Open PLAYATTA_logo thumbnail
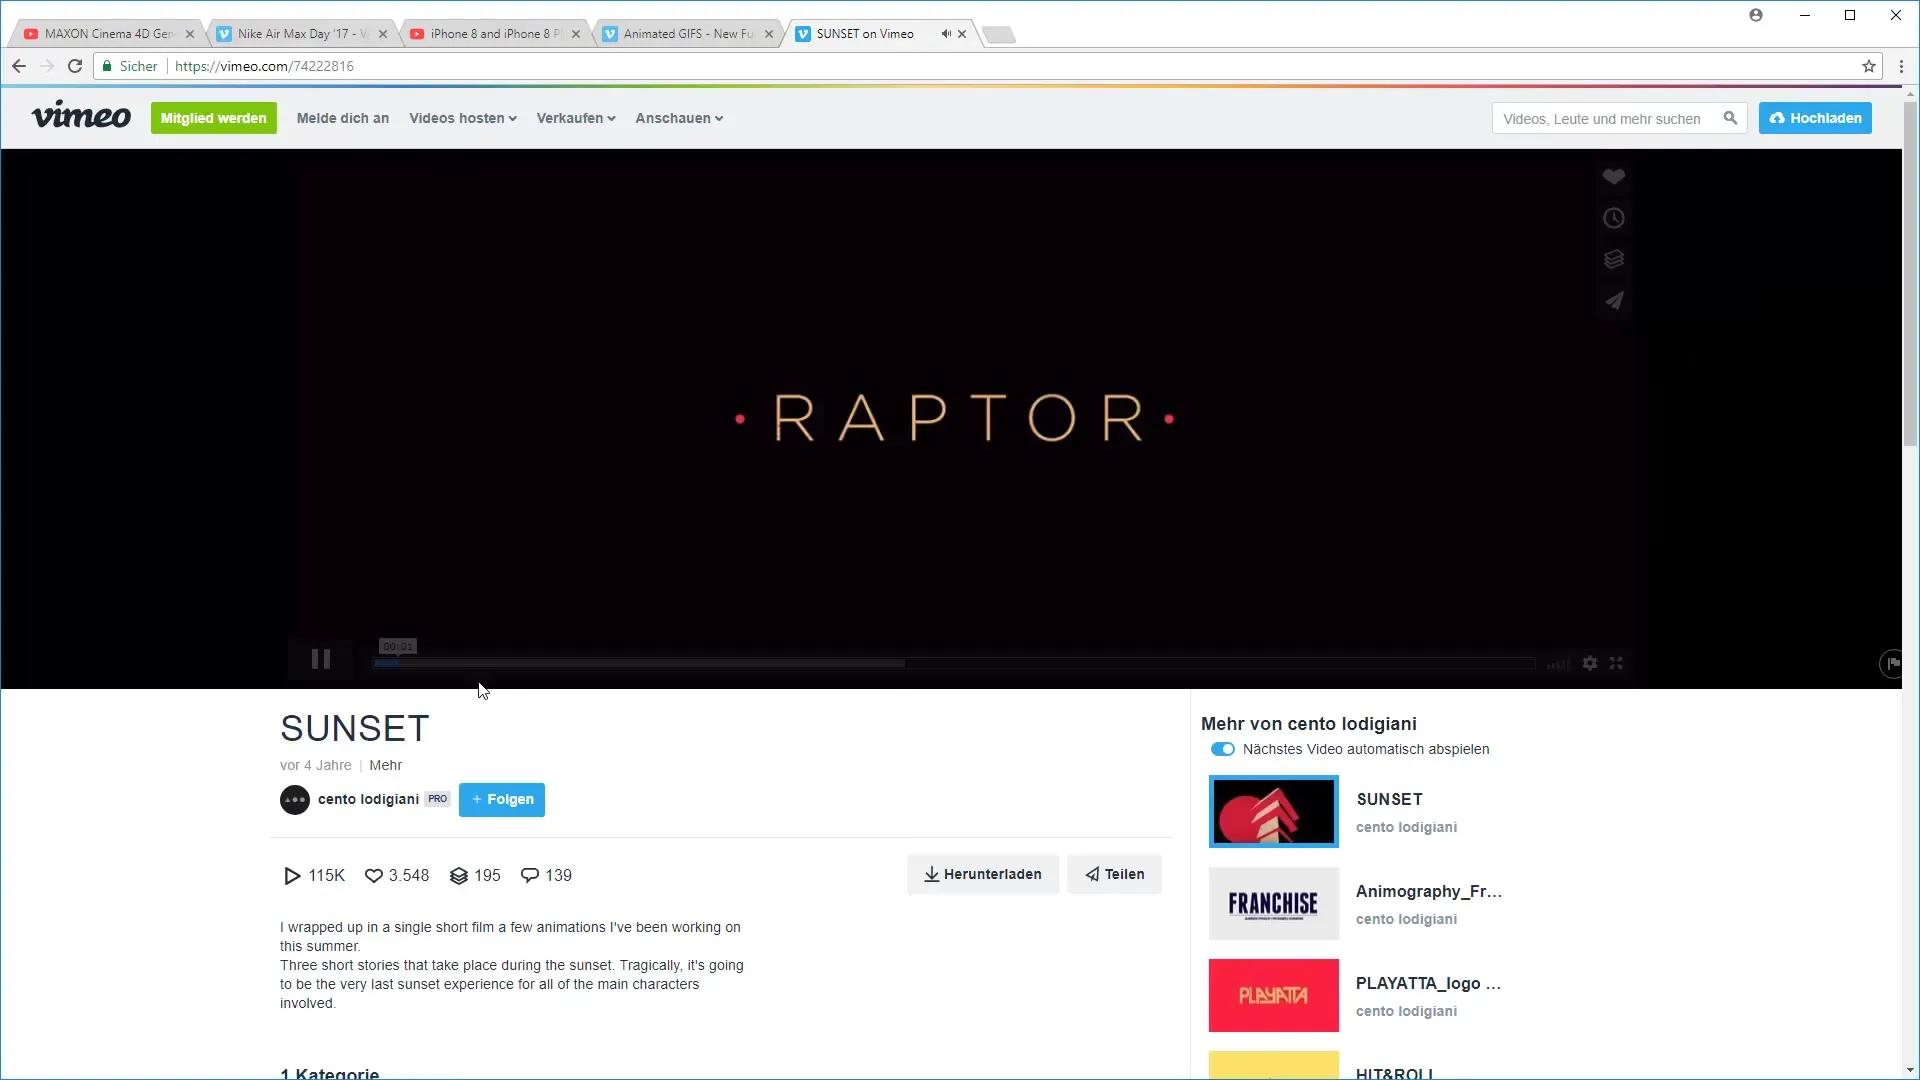This screenshot has width=1920, height=1080. click(1273, 995)
